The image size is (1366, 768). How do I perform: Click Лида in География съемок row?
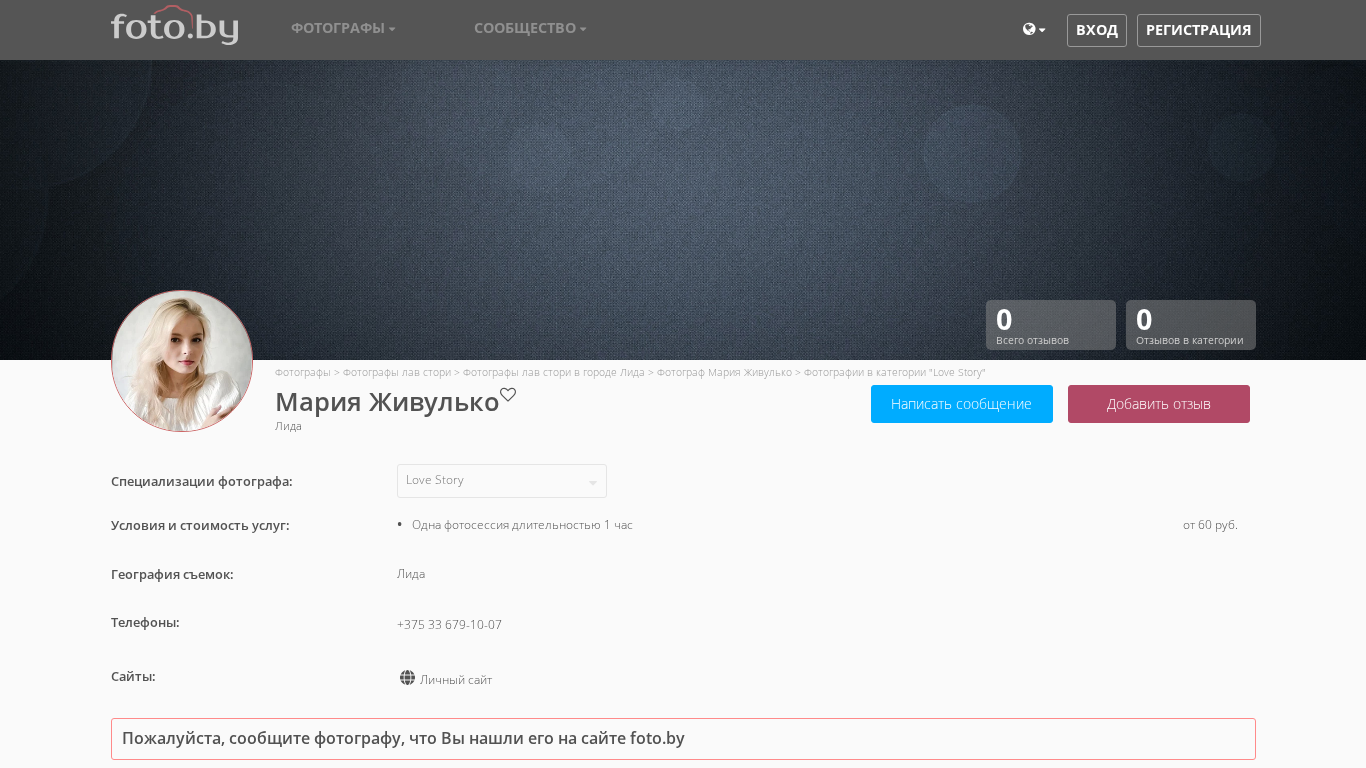coord(411,574)
